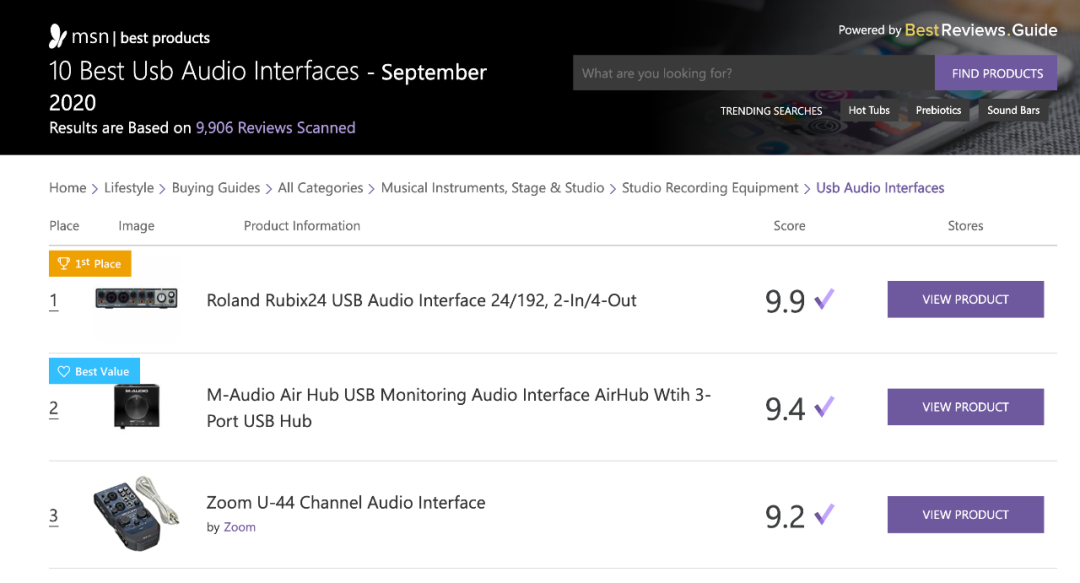Select the Sound Bars trending search
Image resolution: width=1080 pixels, height=583 pixels.
point(1013,110)
